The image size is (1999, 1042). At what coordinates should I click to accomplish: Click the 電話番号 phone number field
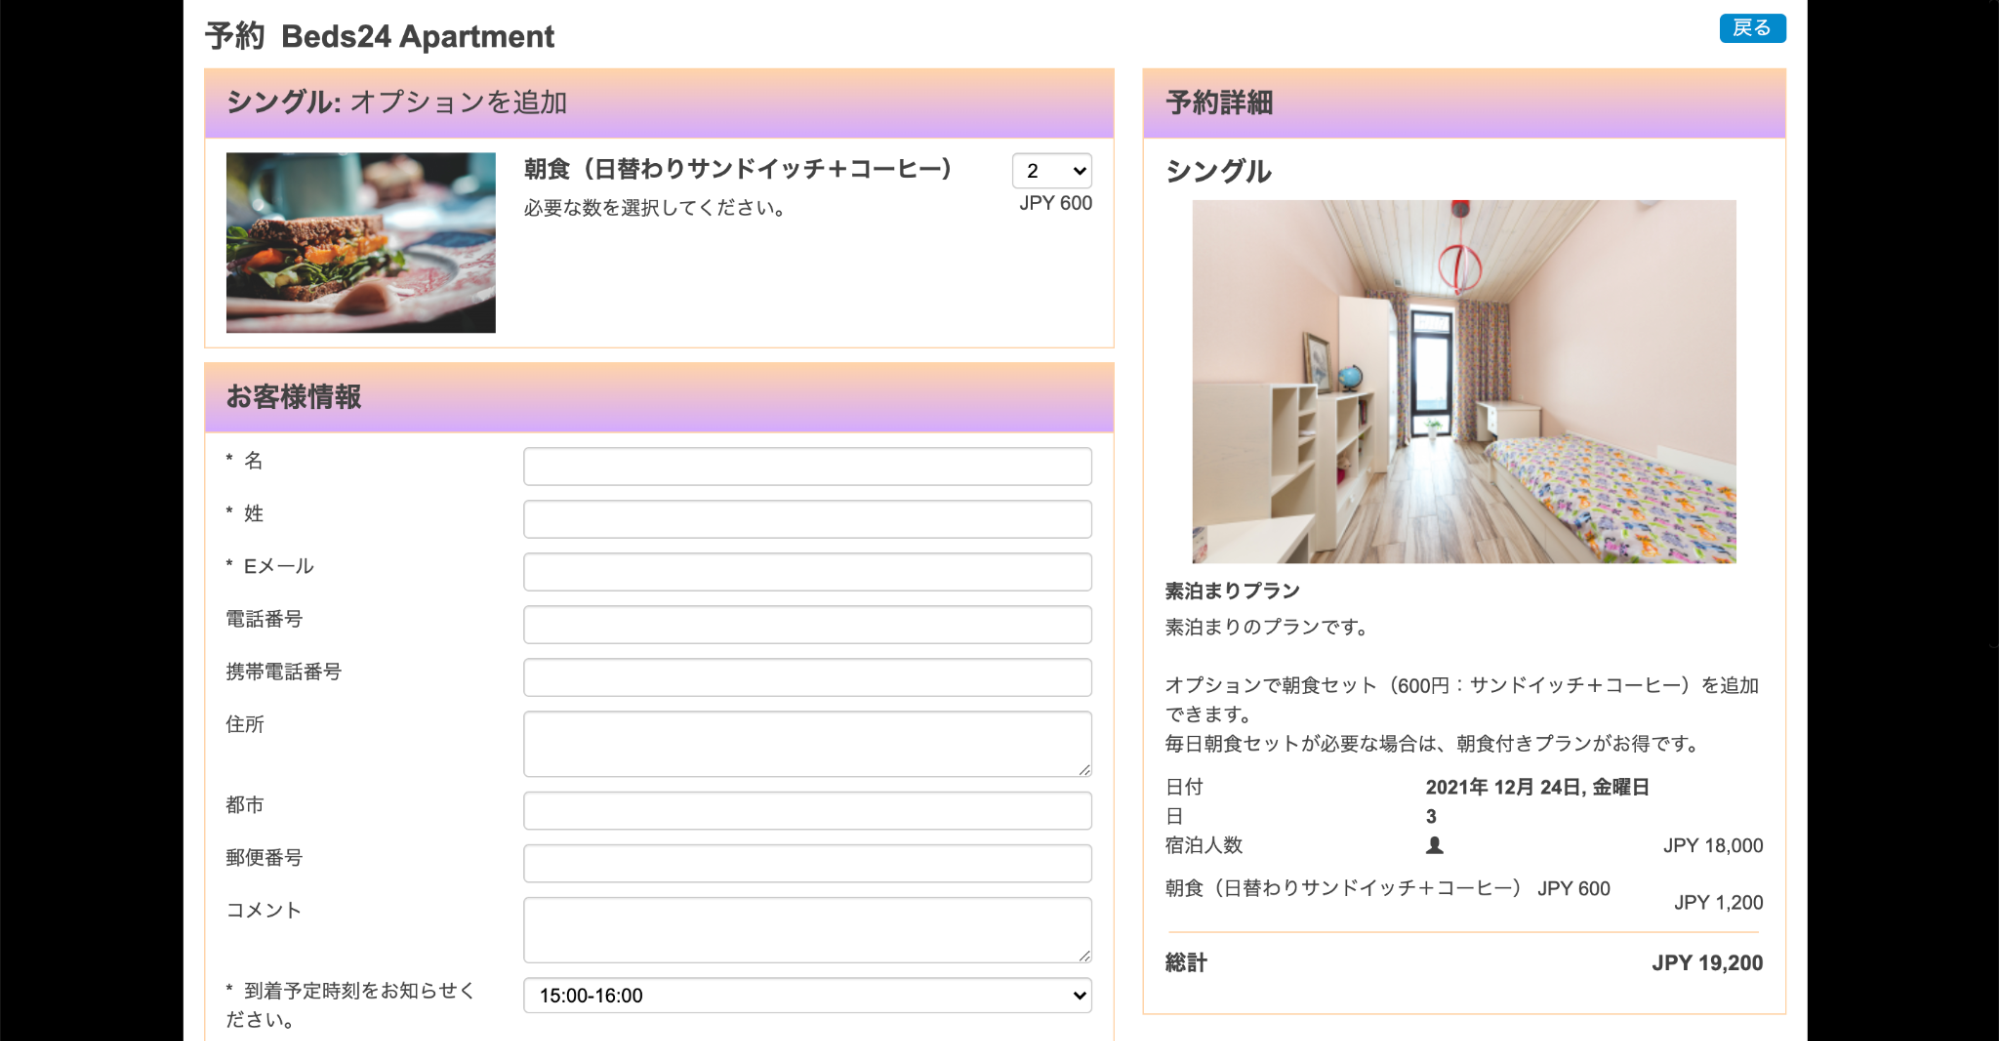click(807, 625)
